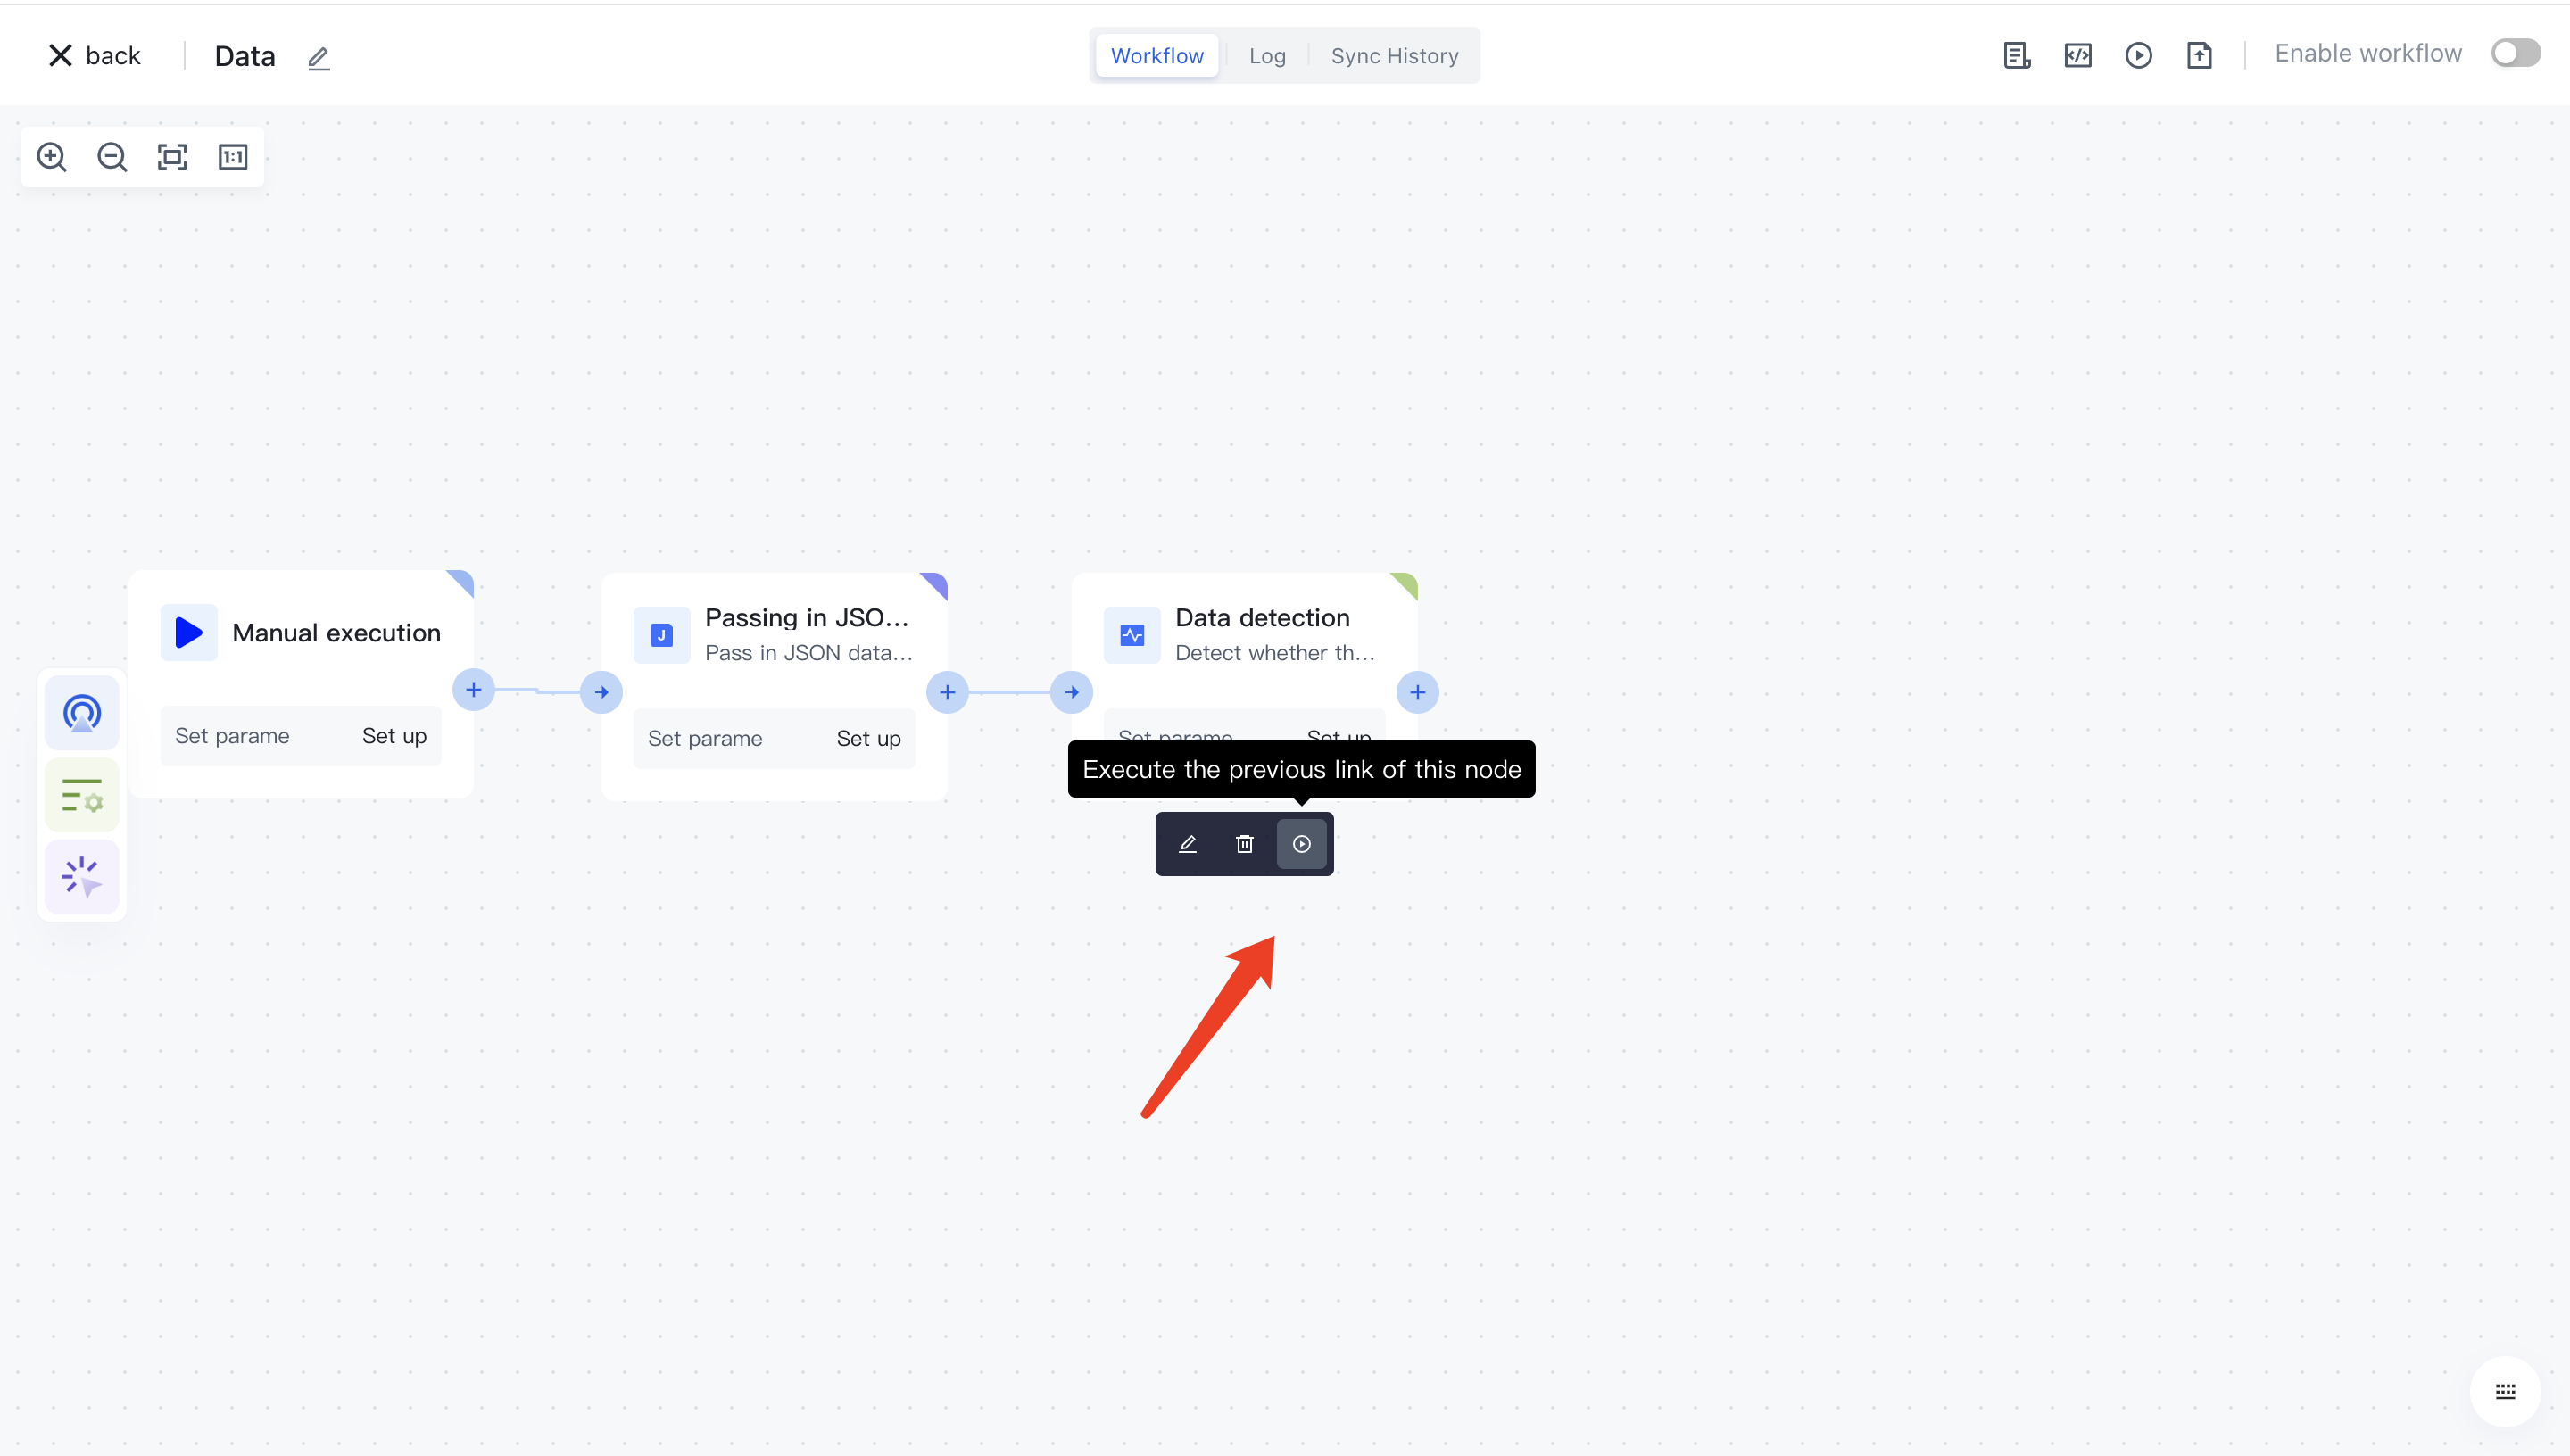This screenshot has width=2570, height=1456.
Task: Click the back button to exit editor
Action: (95, 56)
